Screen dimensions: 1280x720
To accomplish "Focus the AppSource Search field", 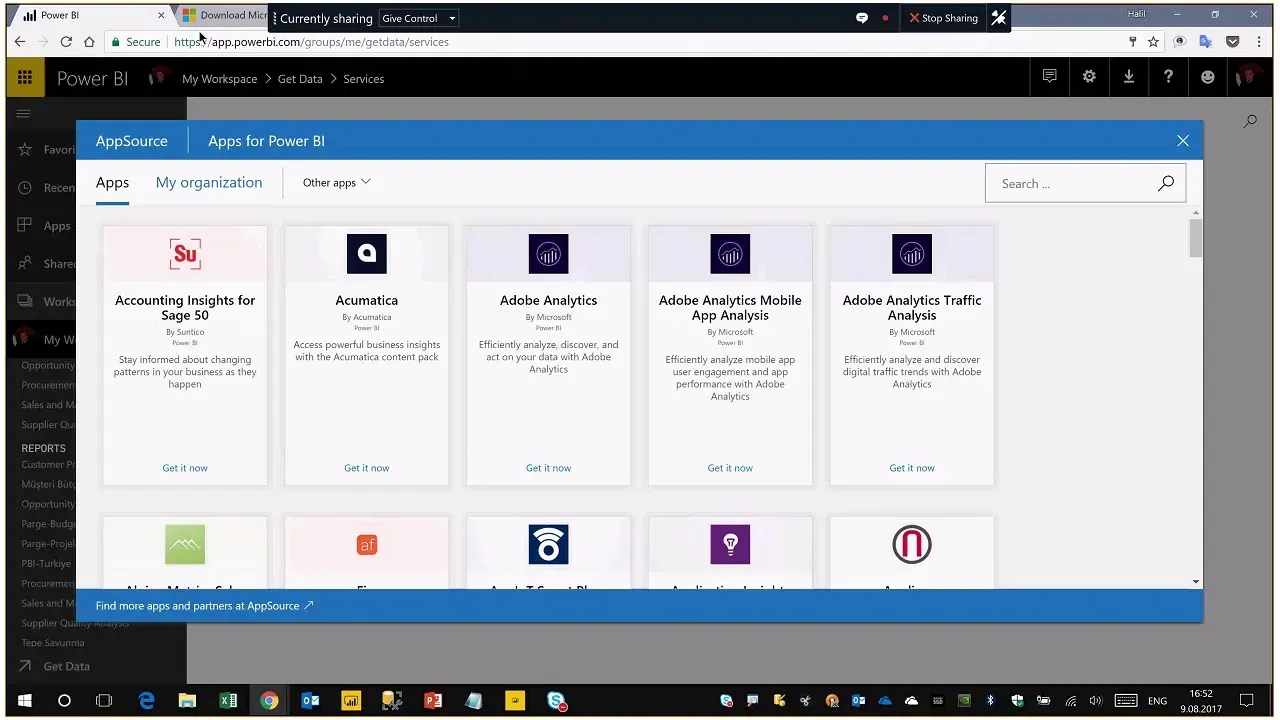I will pos(1085,184).
